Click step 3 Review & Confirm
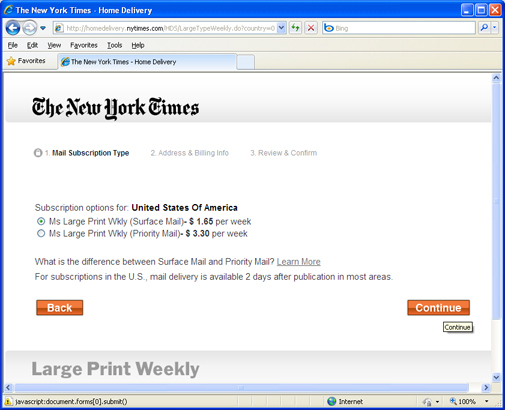 coord(284,153)
